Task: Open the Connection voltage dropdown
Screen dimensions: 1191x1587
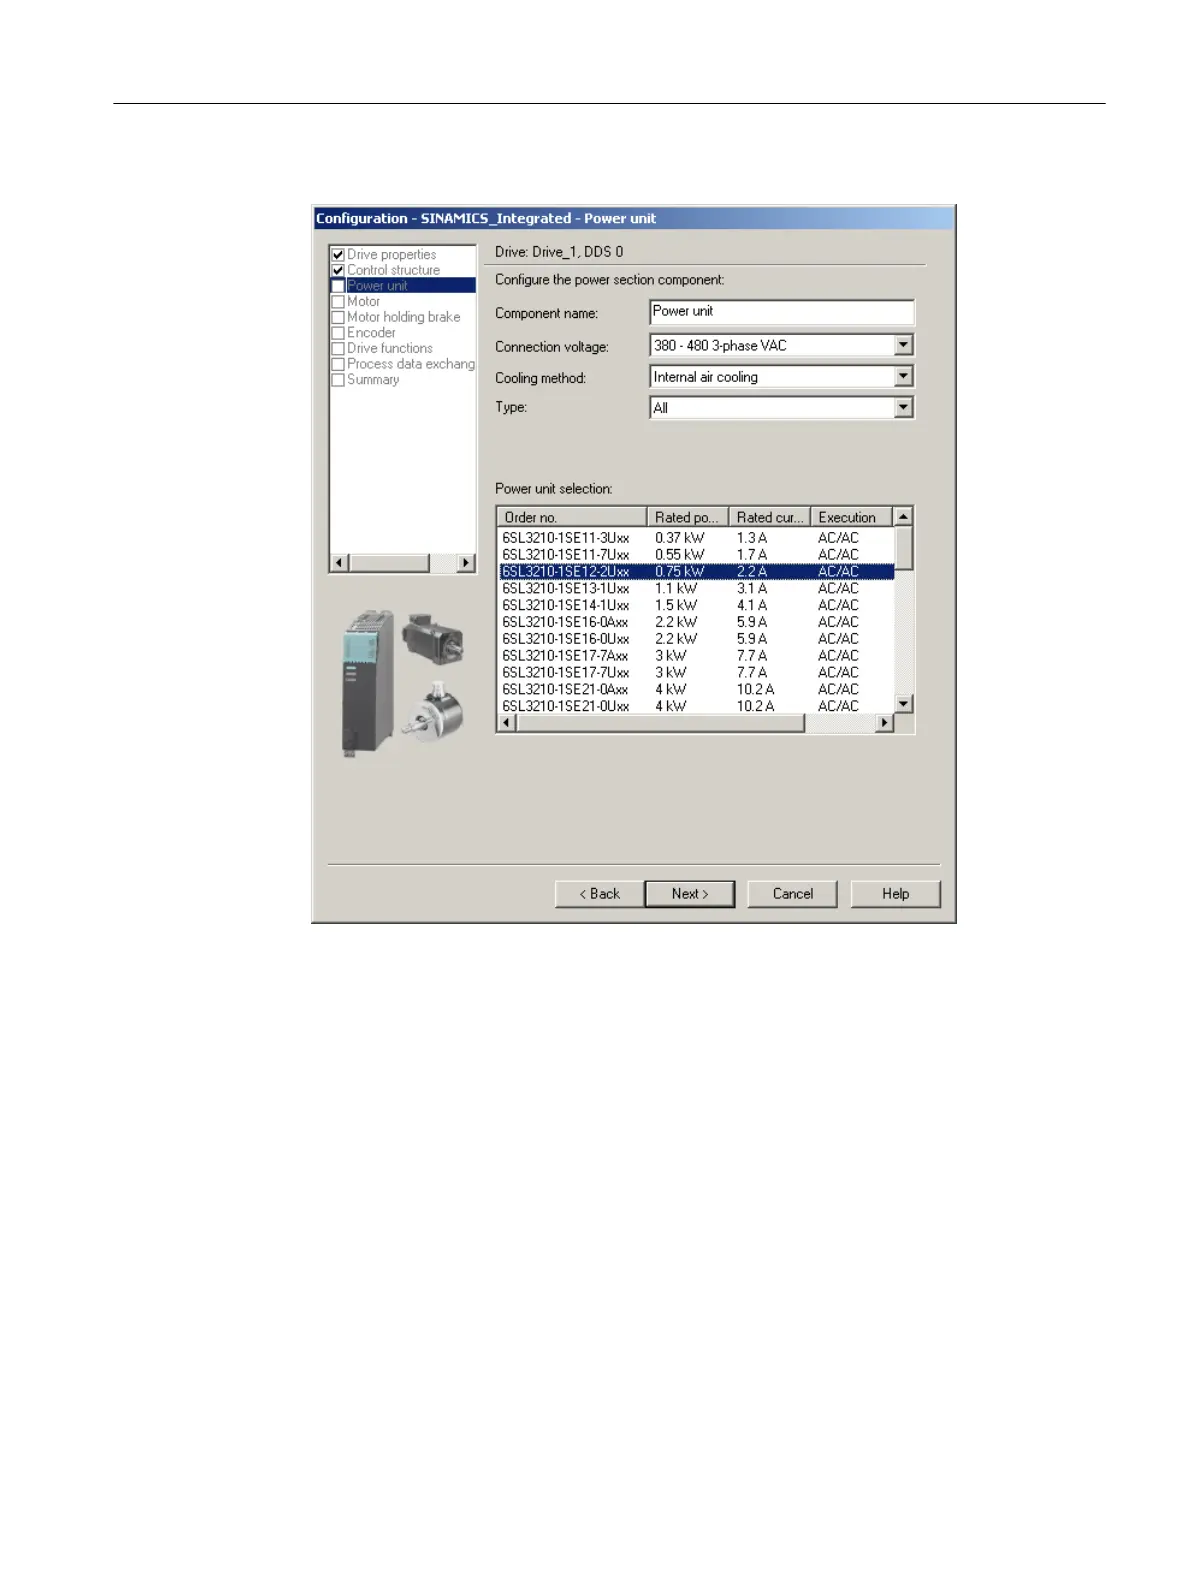Action: coord(904,345)
